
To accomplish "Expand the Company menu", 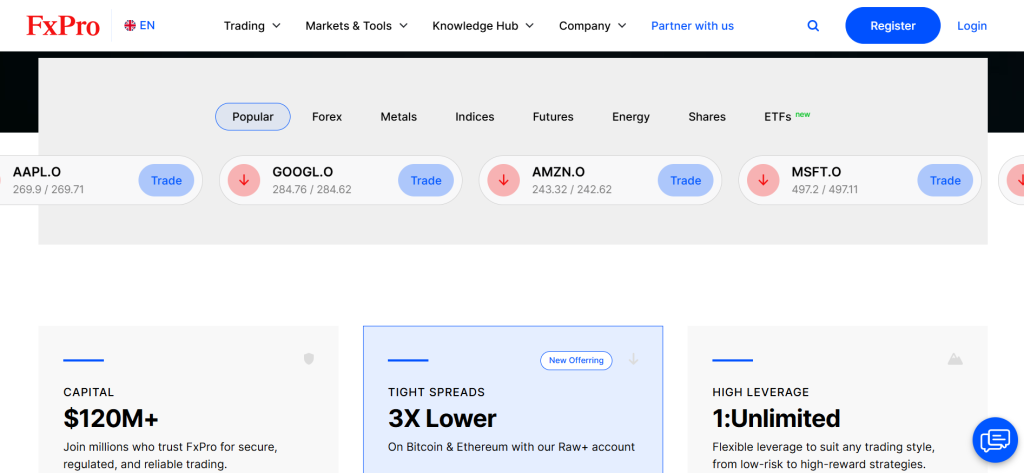I will 592,26.
